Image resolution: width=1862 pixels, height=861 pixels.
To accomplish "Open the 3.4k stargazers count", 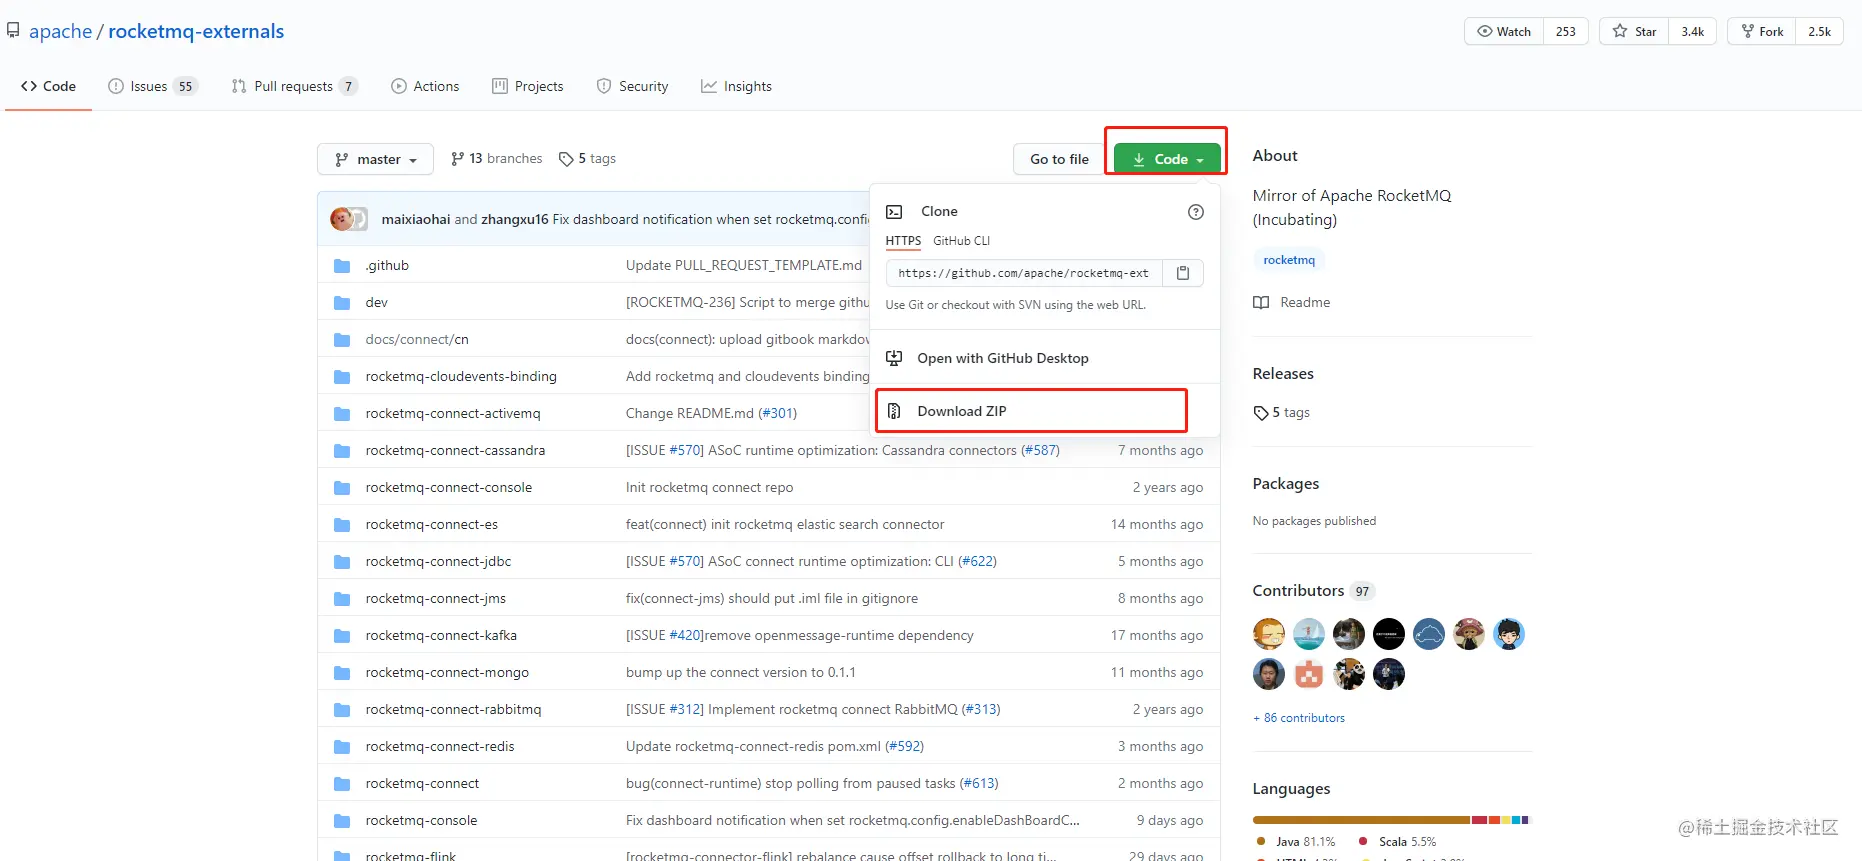I will [x=1692, y=31].
